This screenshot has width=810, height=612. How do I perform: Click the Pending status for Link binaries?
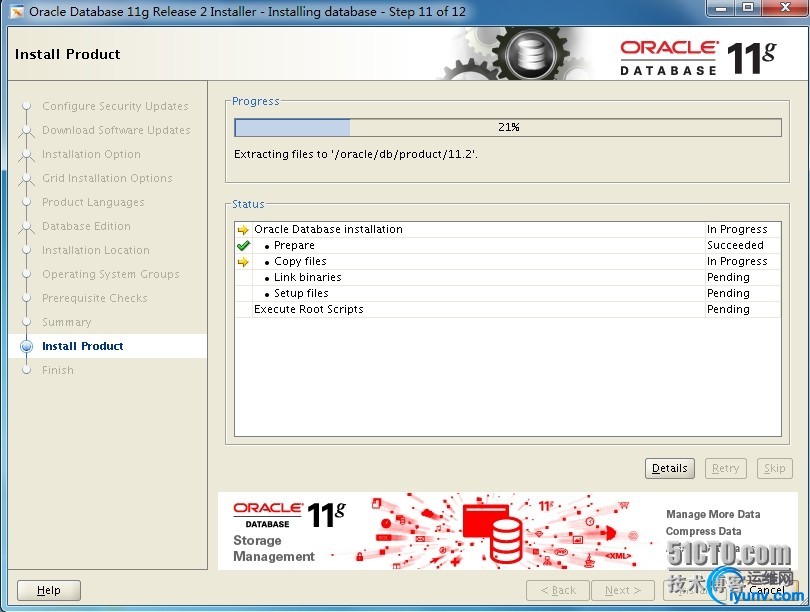pos(728,277)
